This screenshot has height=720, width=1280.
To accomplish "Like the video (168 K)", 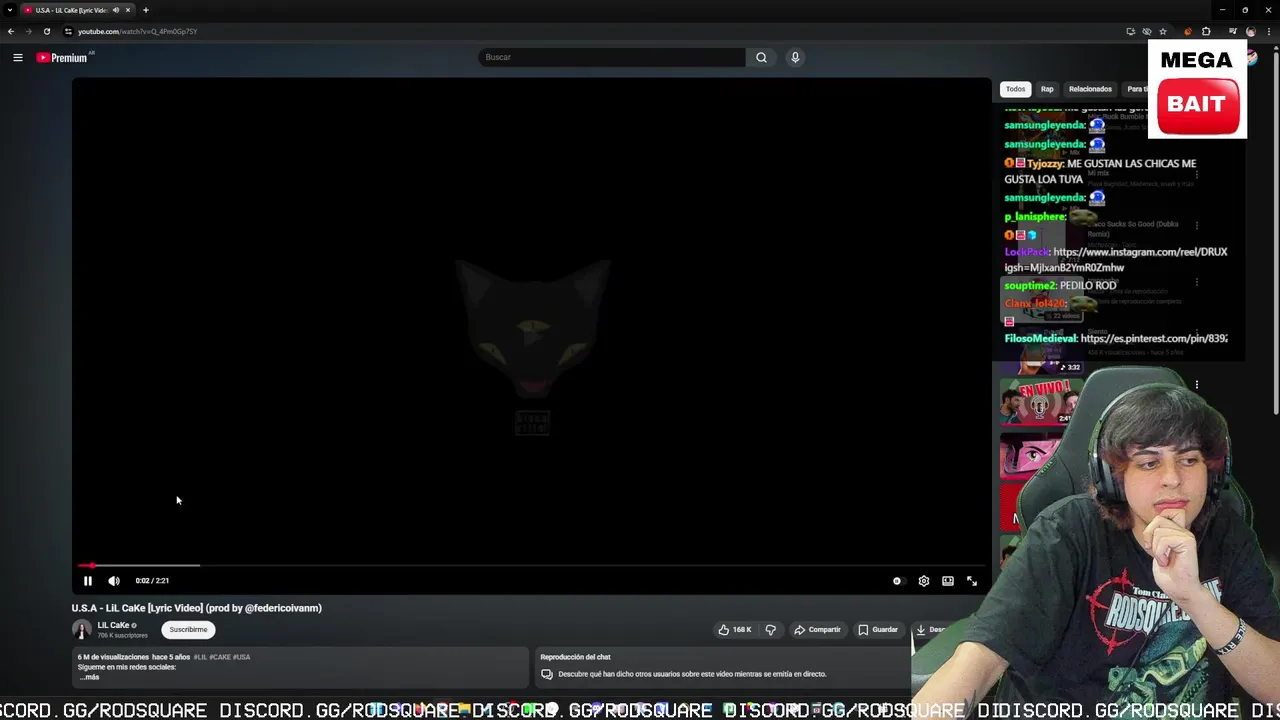I will pos(734,630).
